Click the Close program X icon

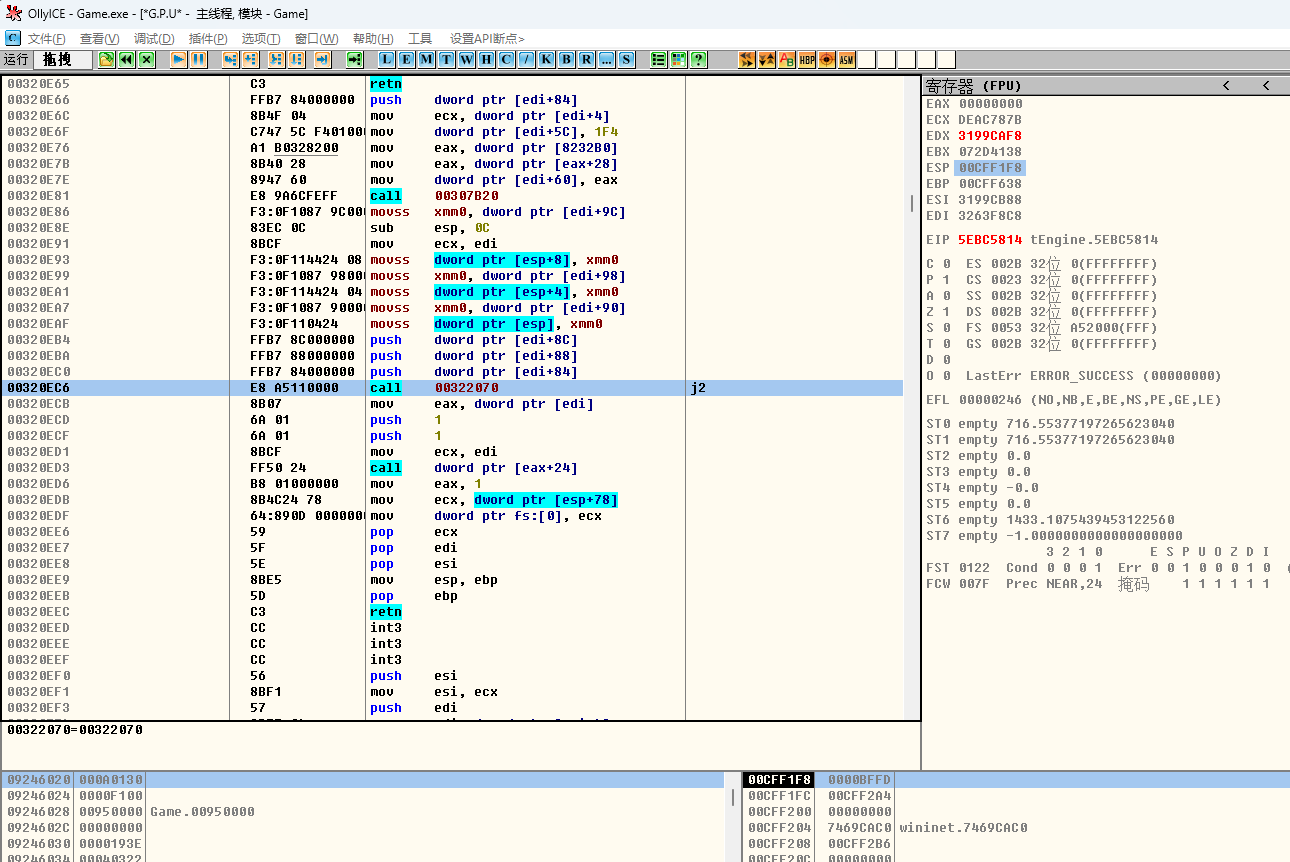(146, 59)
